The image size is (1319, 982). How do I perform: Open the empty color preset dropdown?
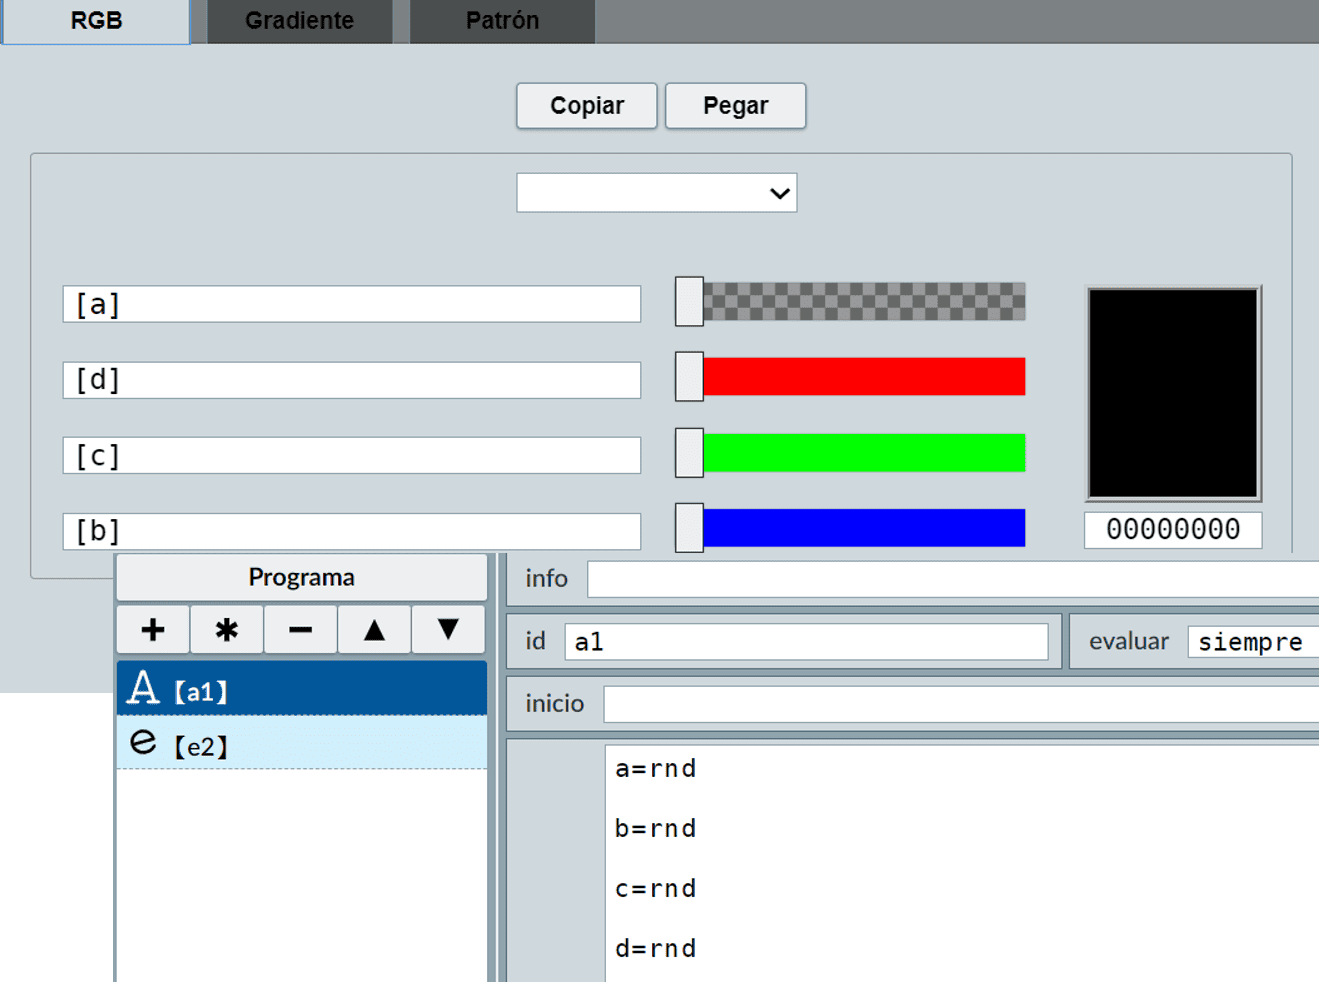coord(656,193)
